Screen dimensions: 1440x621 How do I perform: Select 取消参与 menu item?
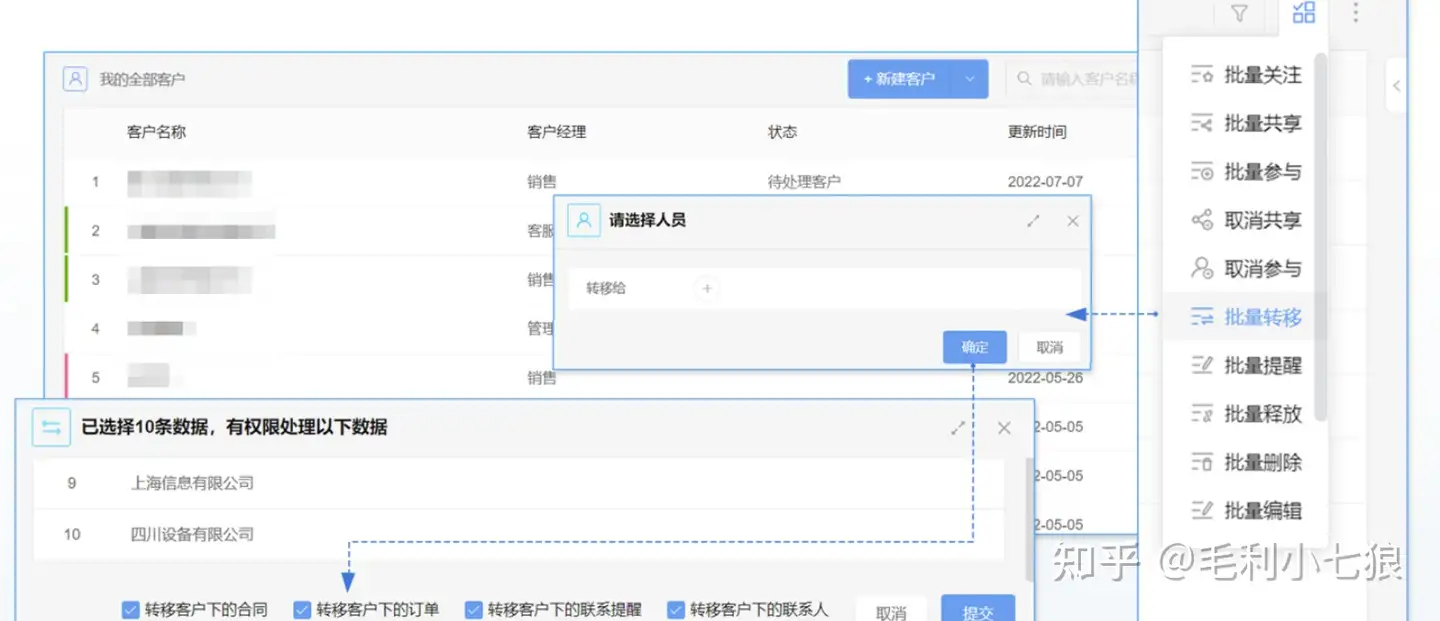coord(1246,269)
